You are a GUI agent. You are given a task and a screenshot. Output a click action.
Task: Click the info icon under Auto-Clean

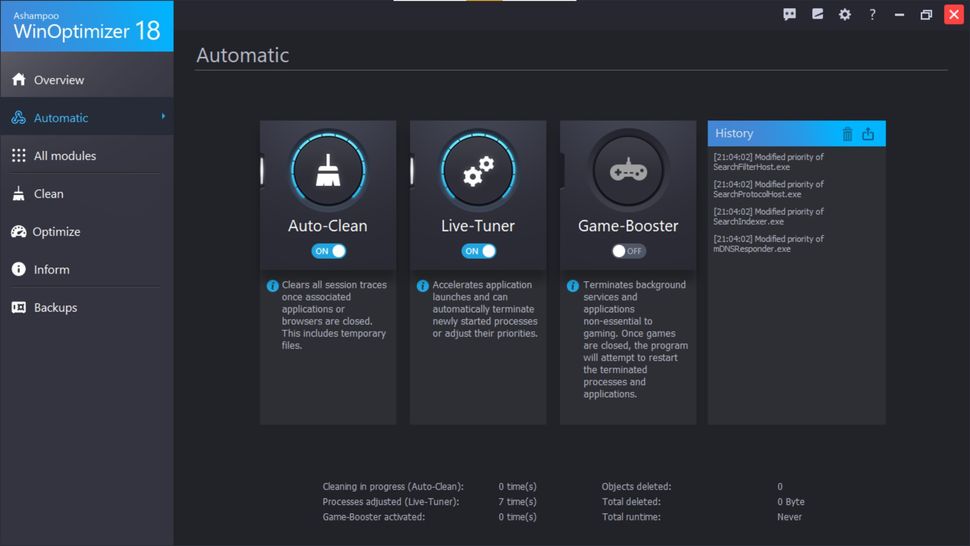[272, 286]
